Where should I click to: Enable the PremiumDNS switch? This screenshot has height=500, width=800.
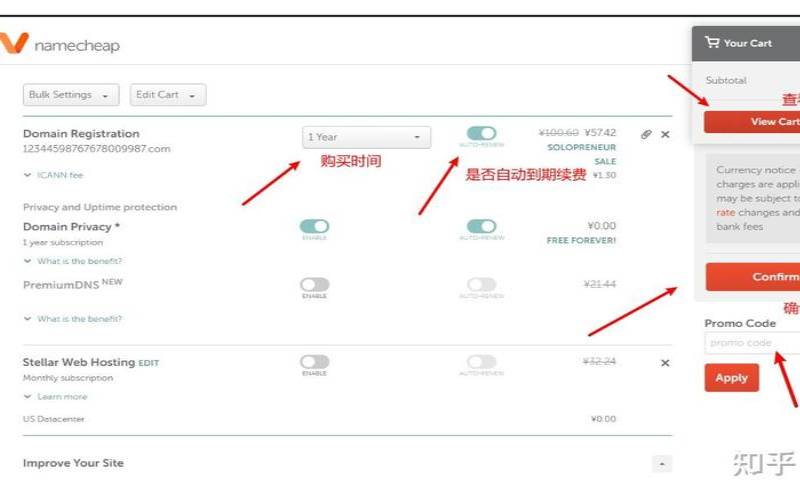point(314,284)
